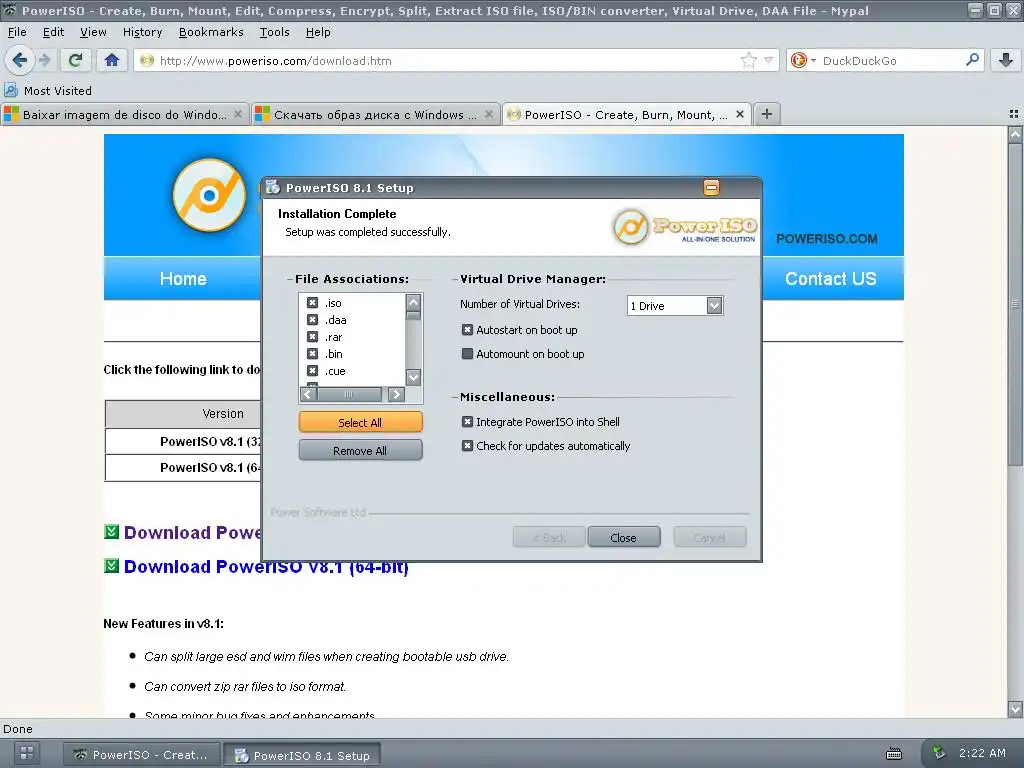1024x768 pixels.
Task: Click the Most Visited bookmarks icon
Action: pos(11,90)
